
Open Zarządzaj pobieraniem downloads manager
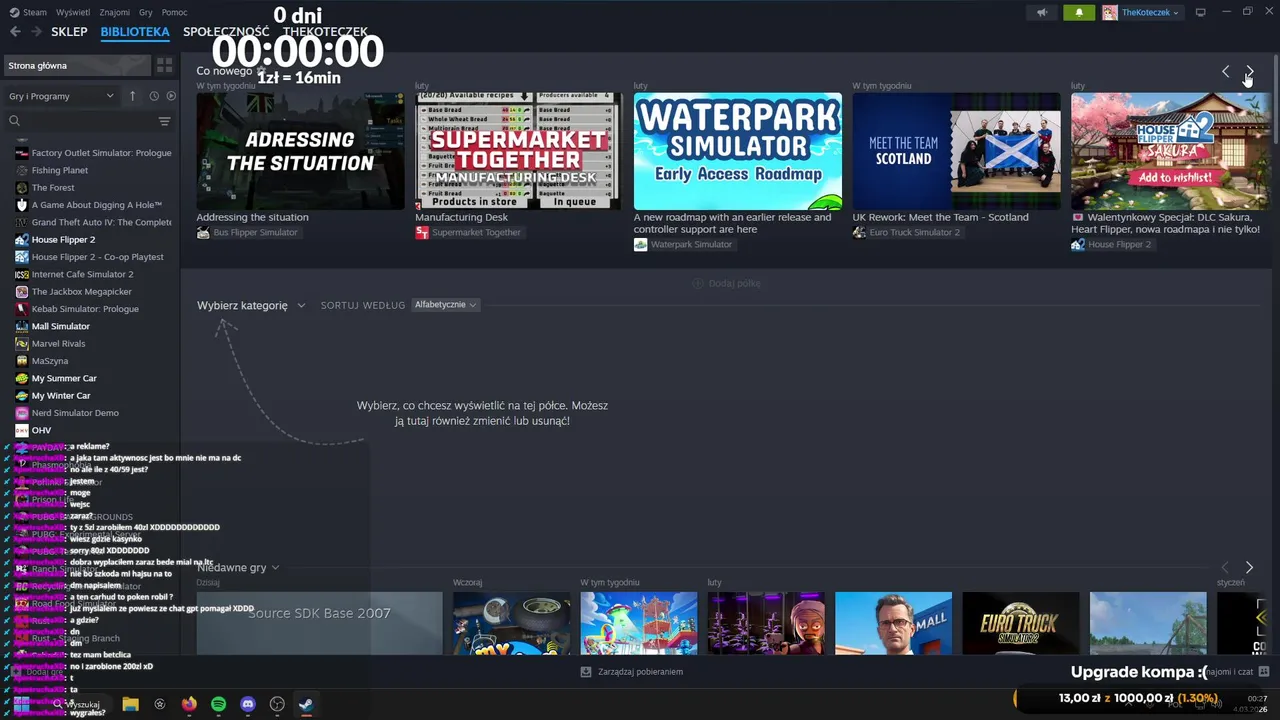pos(632,672)
